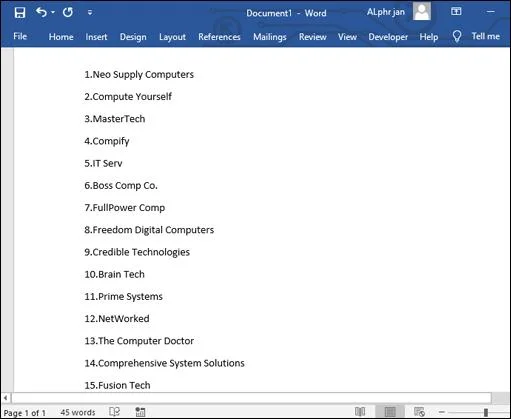Click the Save icon in the title bar

(20, 13)
